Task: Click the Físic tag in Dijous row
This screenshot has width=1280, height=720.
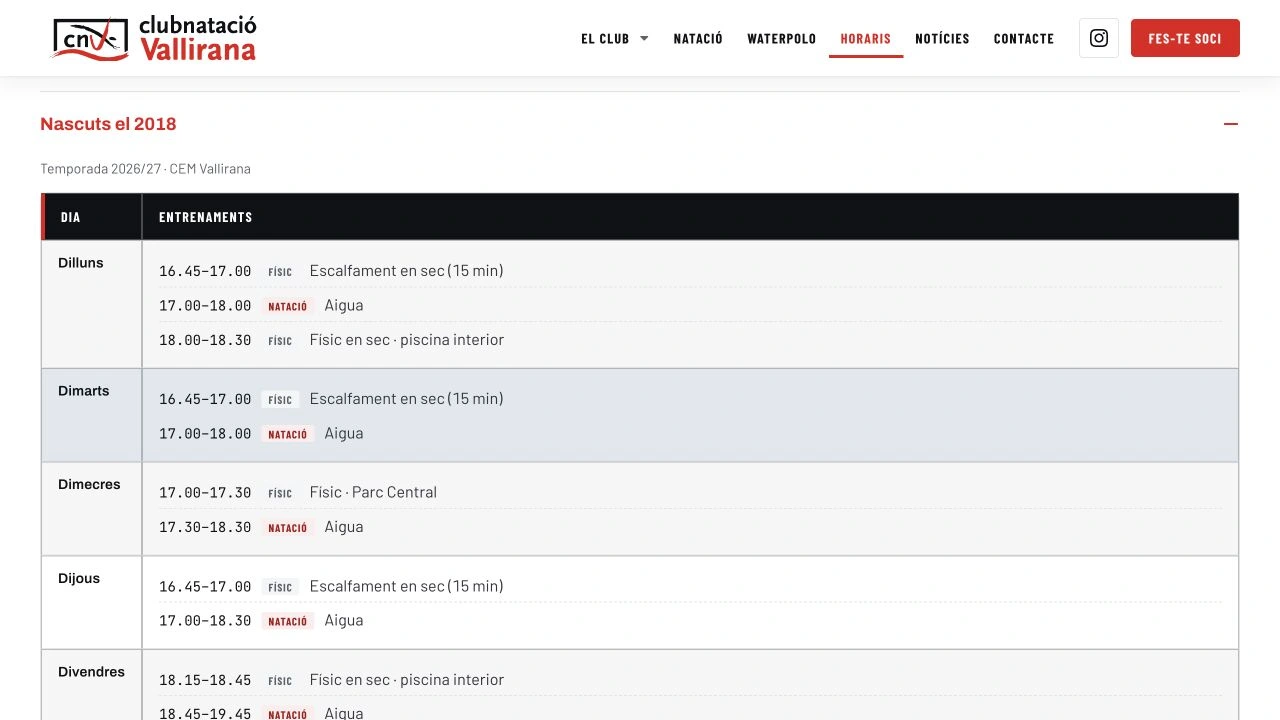Action: tap(280, 587)
